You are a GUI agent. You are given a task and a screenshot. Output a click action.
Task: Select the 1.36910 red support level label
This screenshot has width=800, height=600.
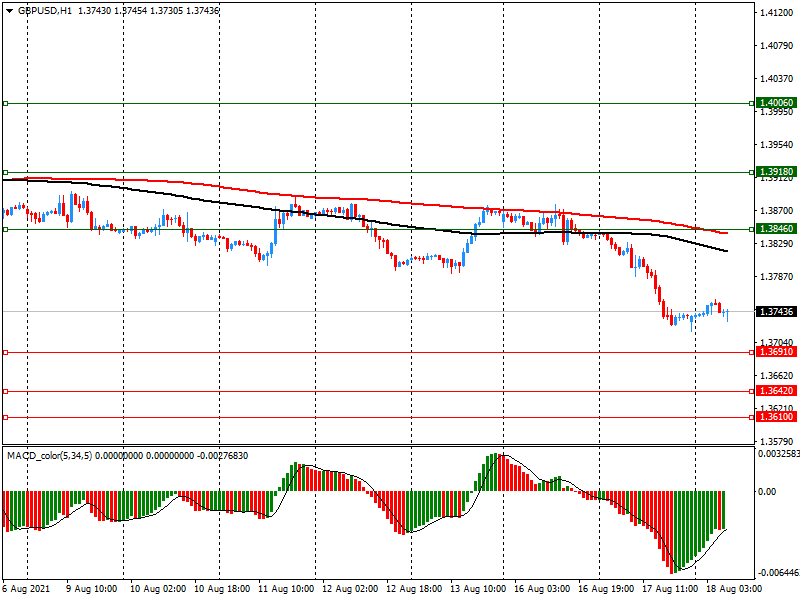pyautogui.click(x=776, y=352)
